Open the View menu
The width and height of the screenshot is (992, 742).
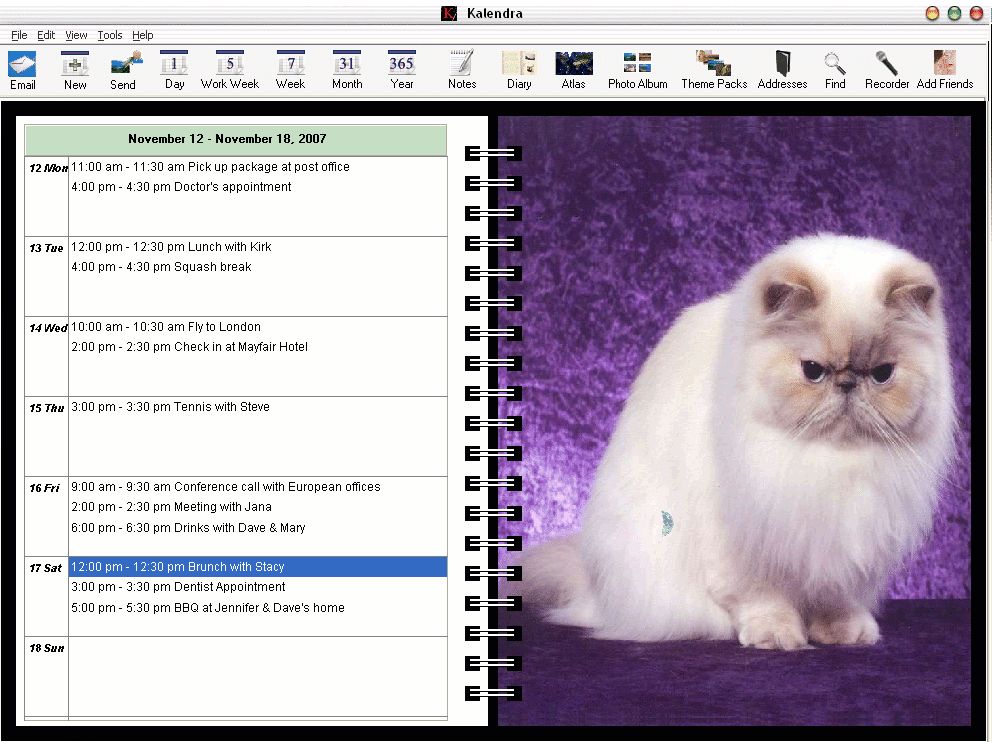click(76, 35)
